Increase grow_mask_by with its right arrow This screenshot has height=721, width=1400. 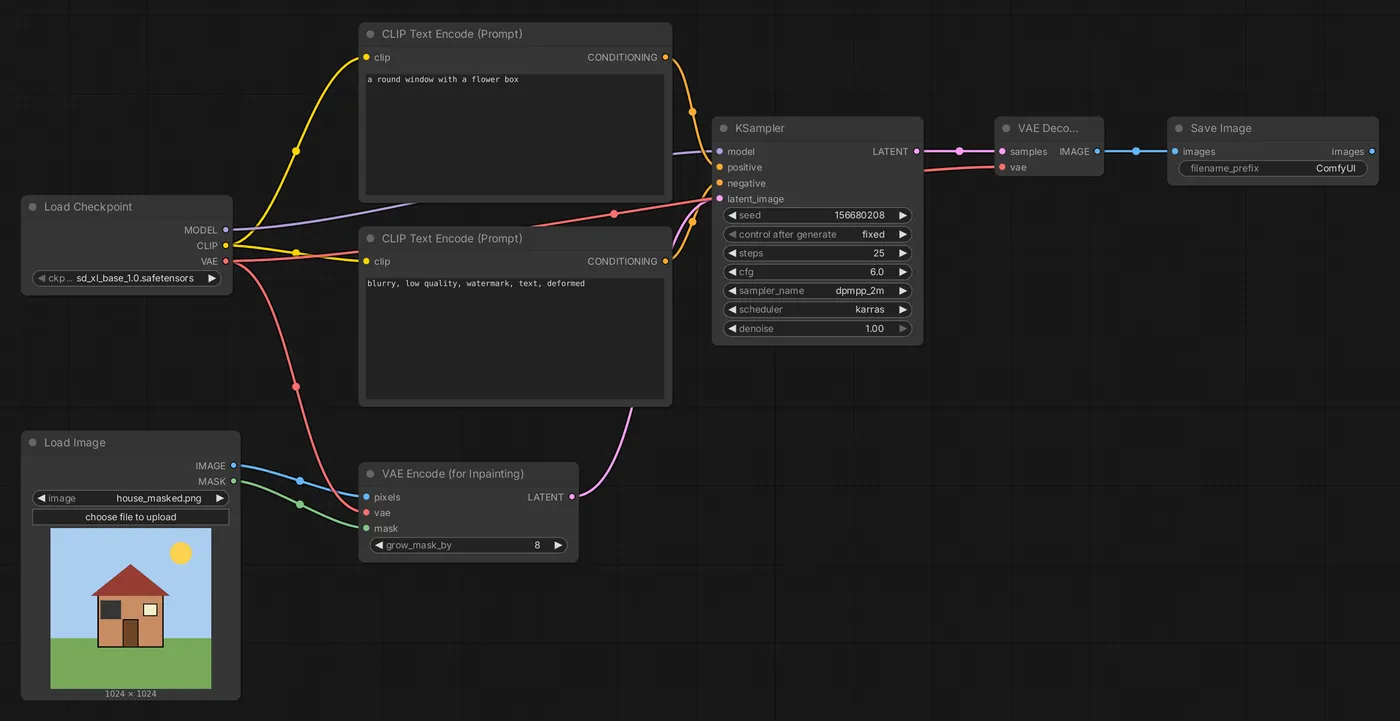click(558, 546)
